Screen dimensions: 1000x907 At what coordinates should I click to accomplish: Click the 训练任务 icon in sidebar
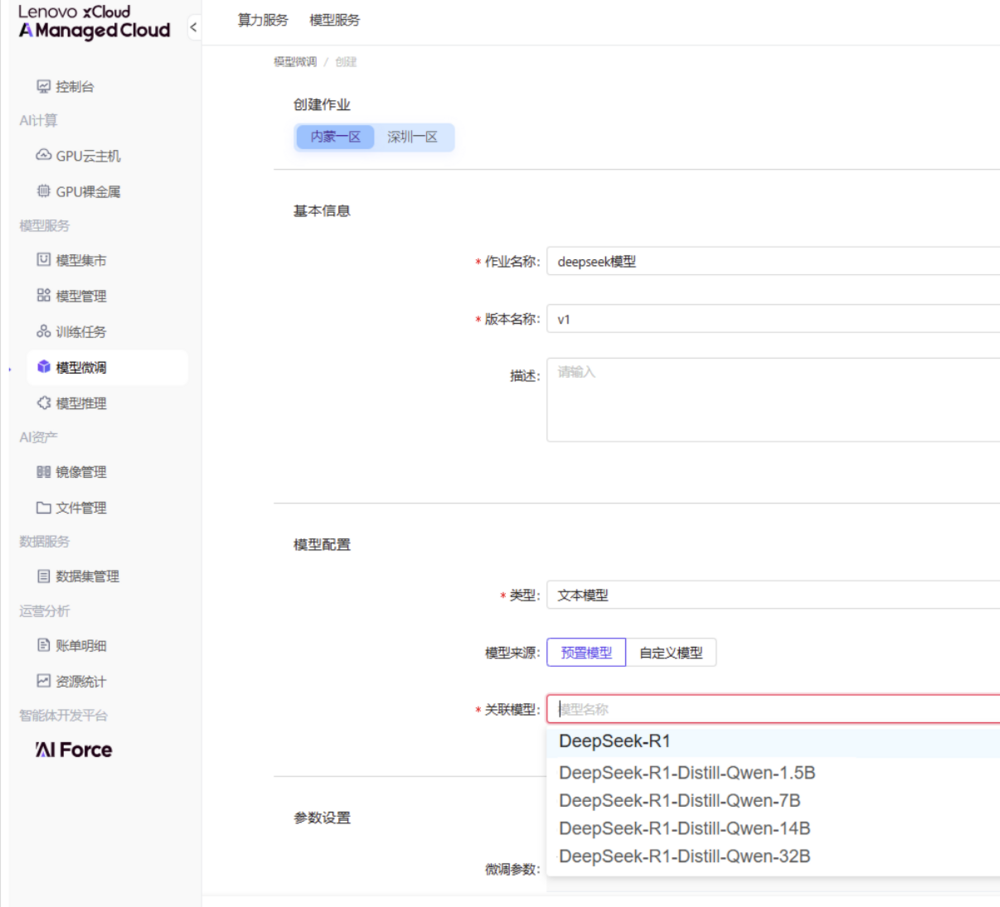click(x=43, y=331)
